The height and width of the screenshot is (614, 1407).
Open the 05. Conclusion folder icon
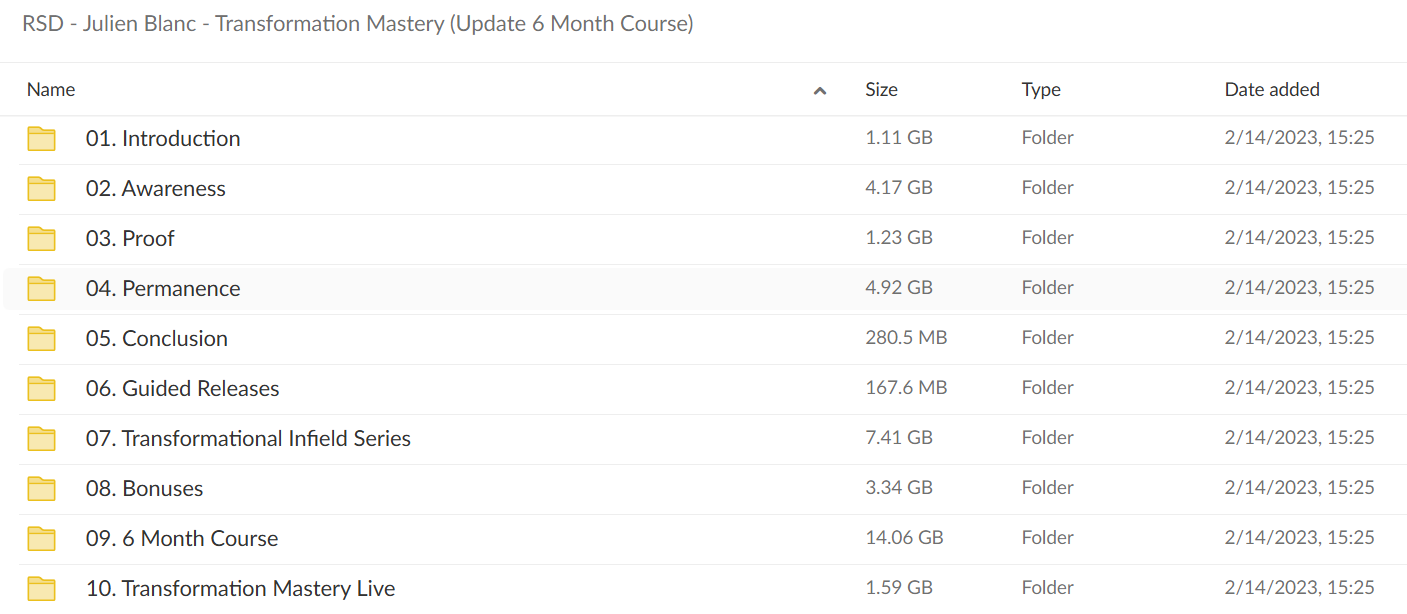[41, 339]
